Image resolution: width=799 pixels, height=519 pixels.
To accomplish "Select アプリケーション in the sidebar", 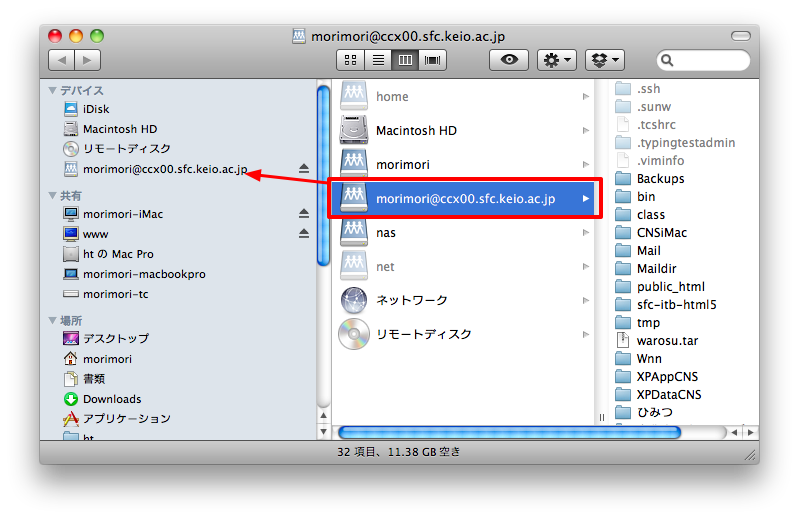I will 126,419.
